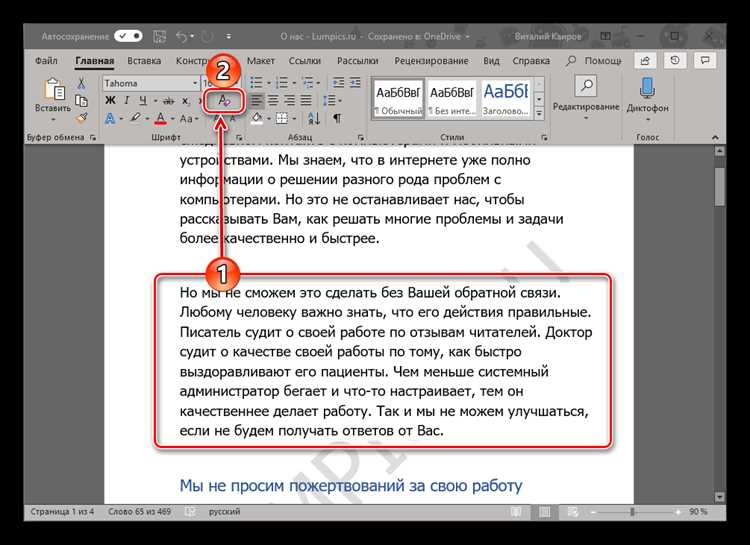Apply strikethrough formatting icon
The width and height of the screenshot is (750, 545).
click(x=168, y=100)
